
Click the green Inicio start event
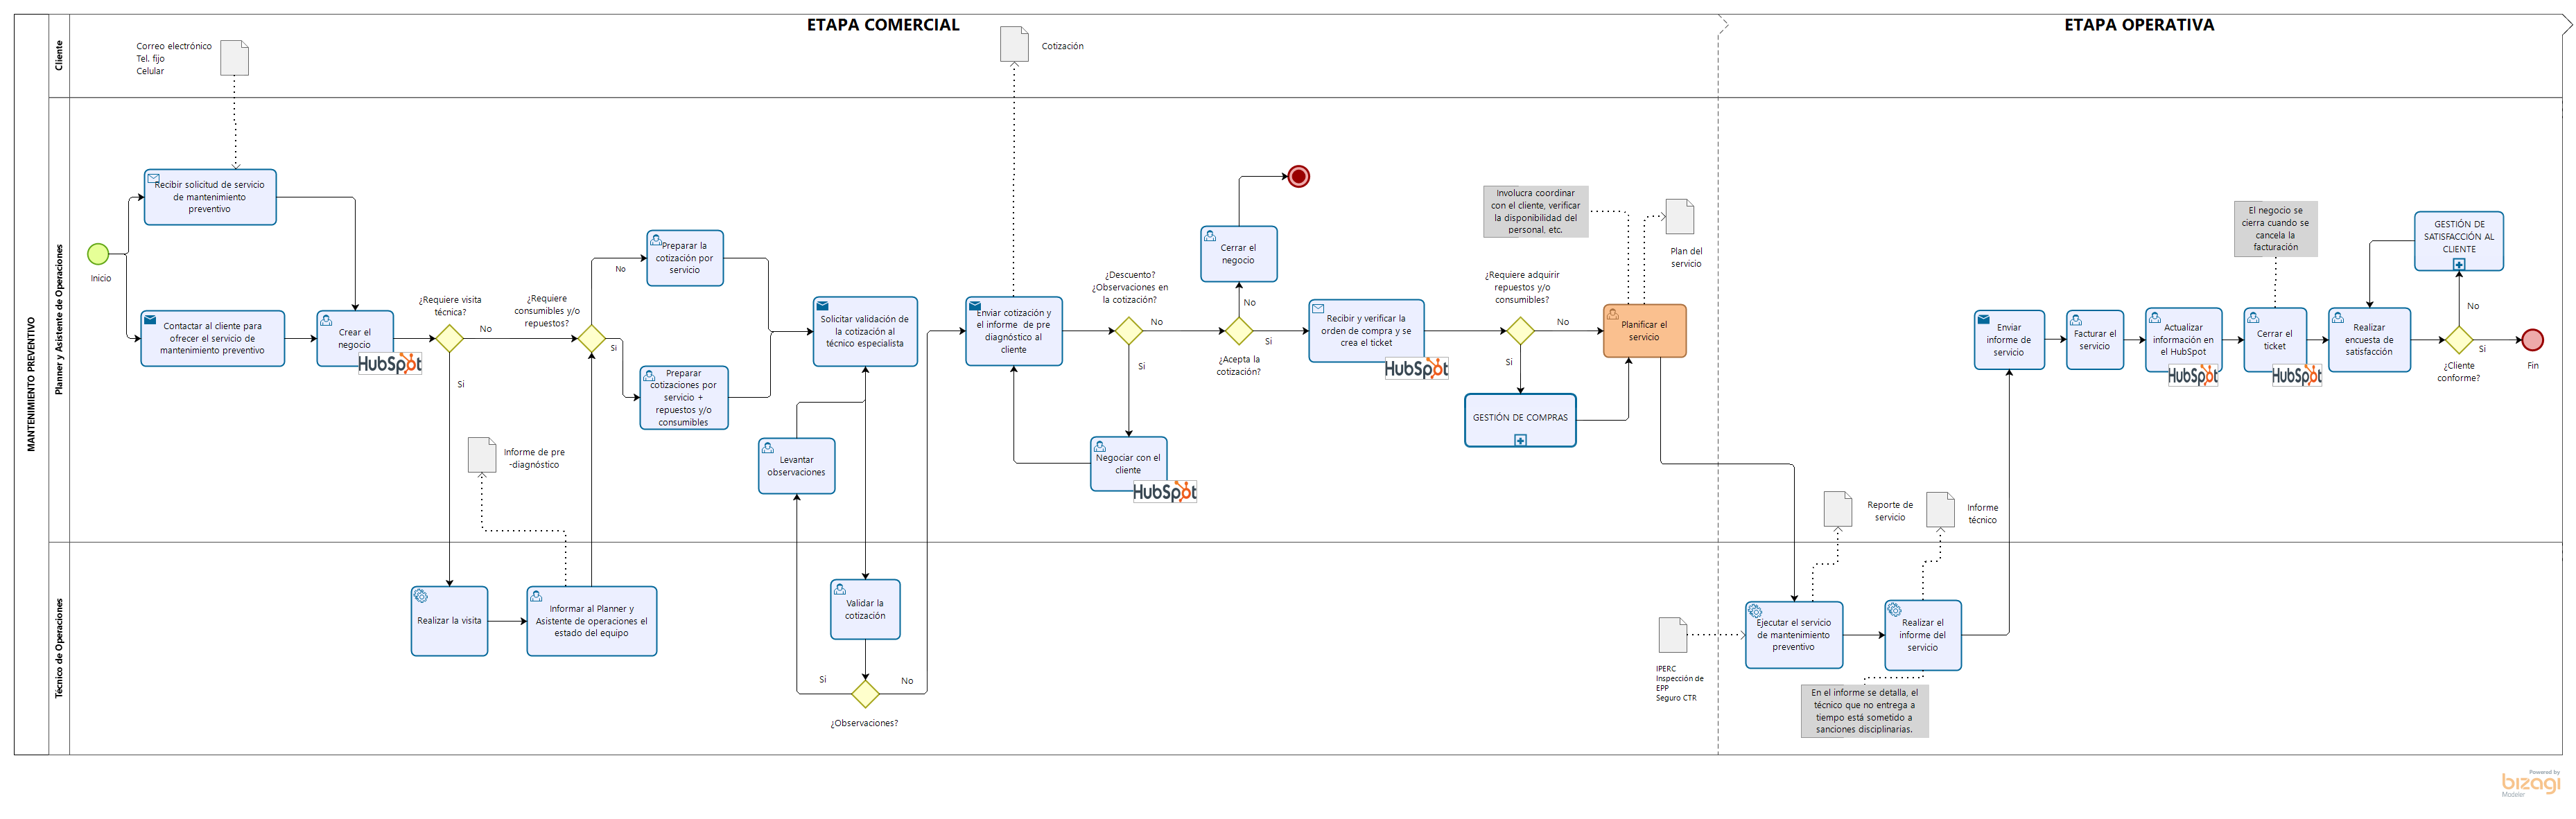pos(98,254)
